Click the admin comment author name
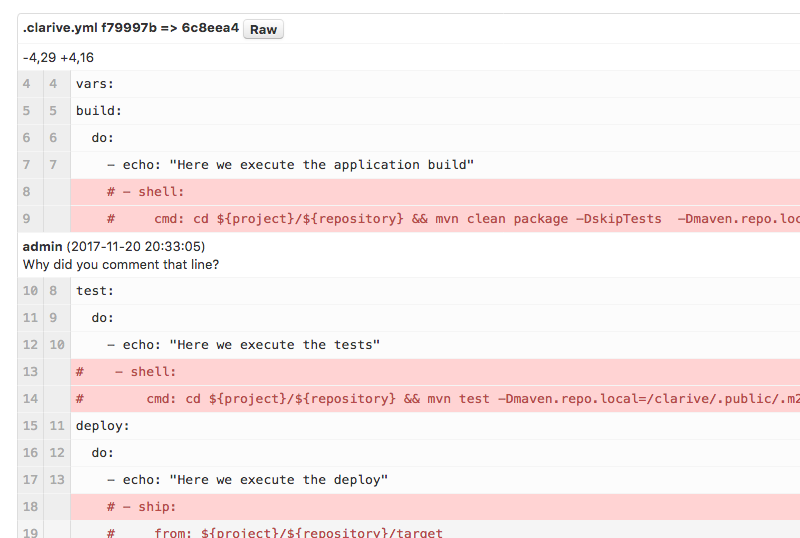 click(x=42, y=246)
